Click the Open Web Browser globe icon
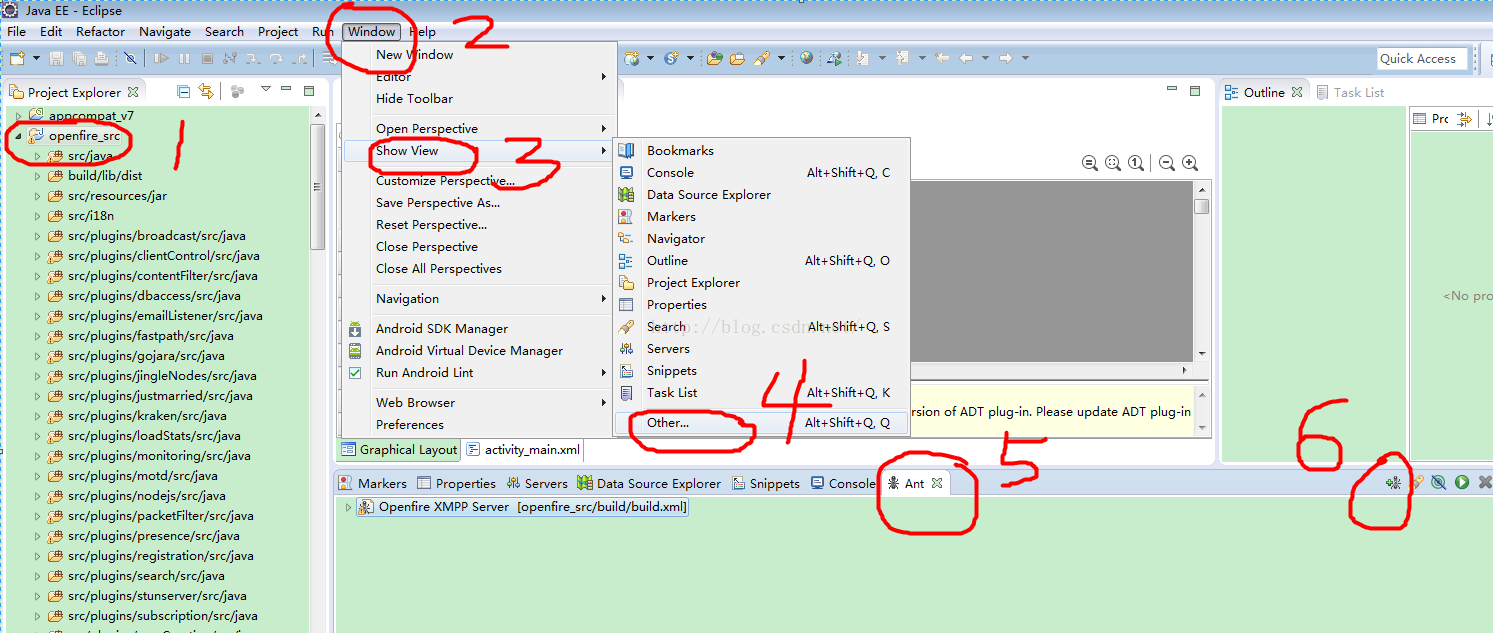Screen dimensions: 1493x633 pyautogui.click(x=806, y=58)
